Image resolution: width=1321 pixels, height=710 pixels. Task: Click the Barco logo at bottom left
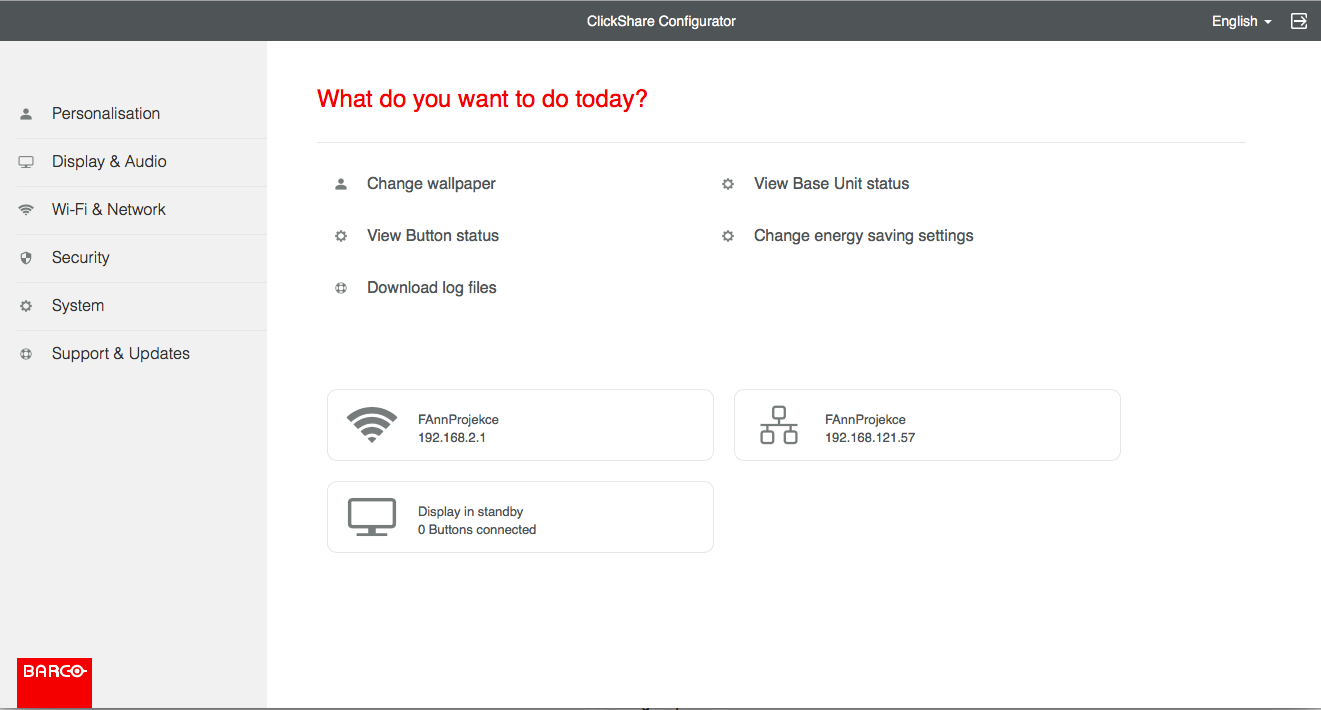54,682
